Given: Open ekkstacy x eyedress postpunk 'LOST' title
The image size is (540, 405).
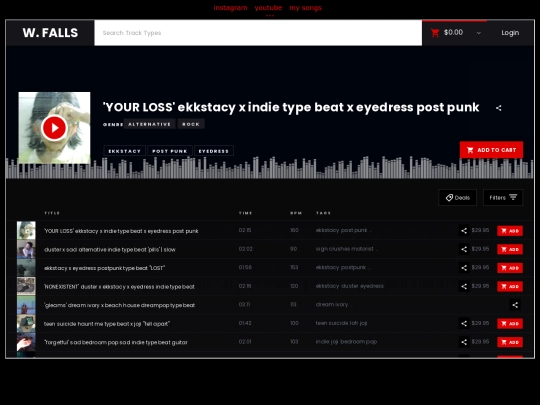Looking at the screenshot, I should [x=104, y=268].
